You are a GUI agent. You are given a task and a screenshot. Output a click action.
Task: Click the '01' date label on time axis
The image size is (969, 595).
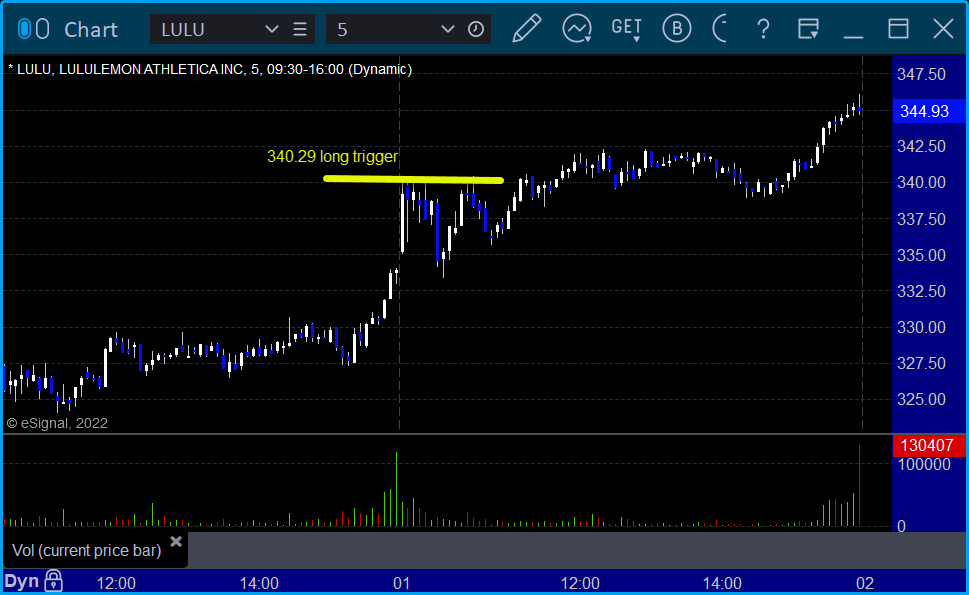[x=401, y=583]
